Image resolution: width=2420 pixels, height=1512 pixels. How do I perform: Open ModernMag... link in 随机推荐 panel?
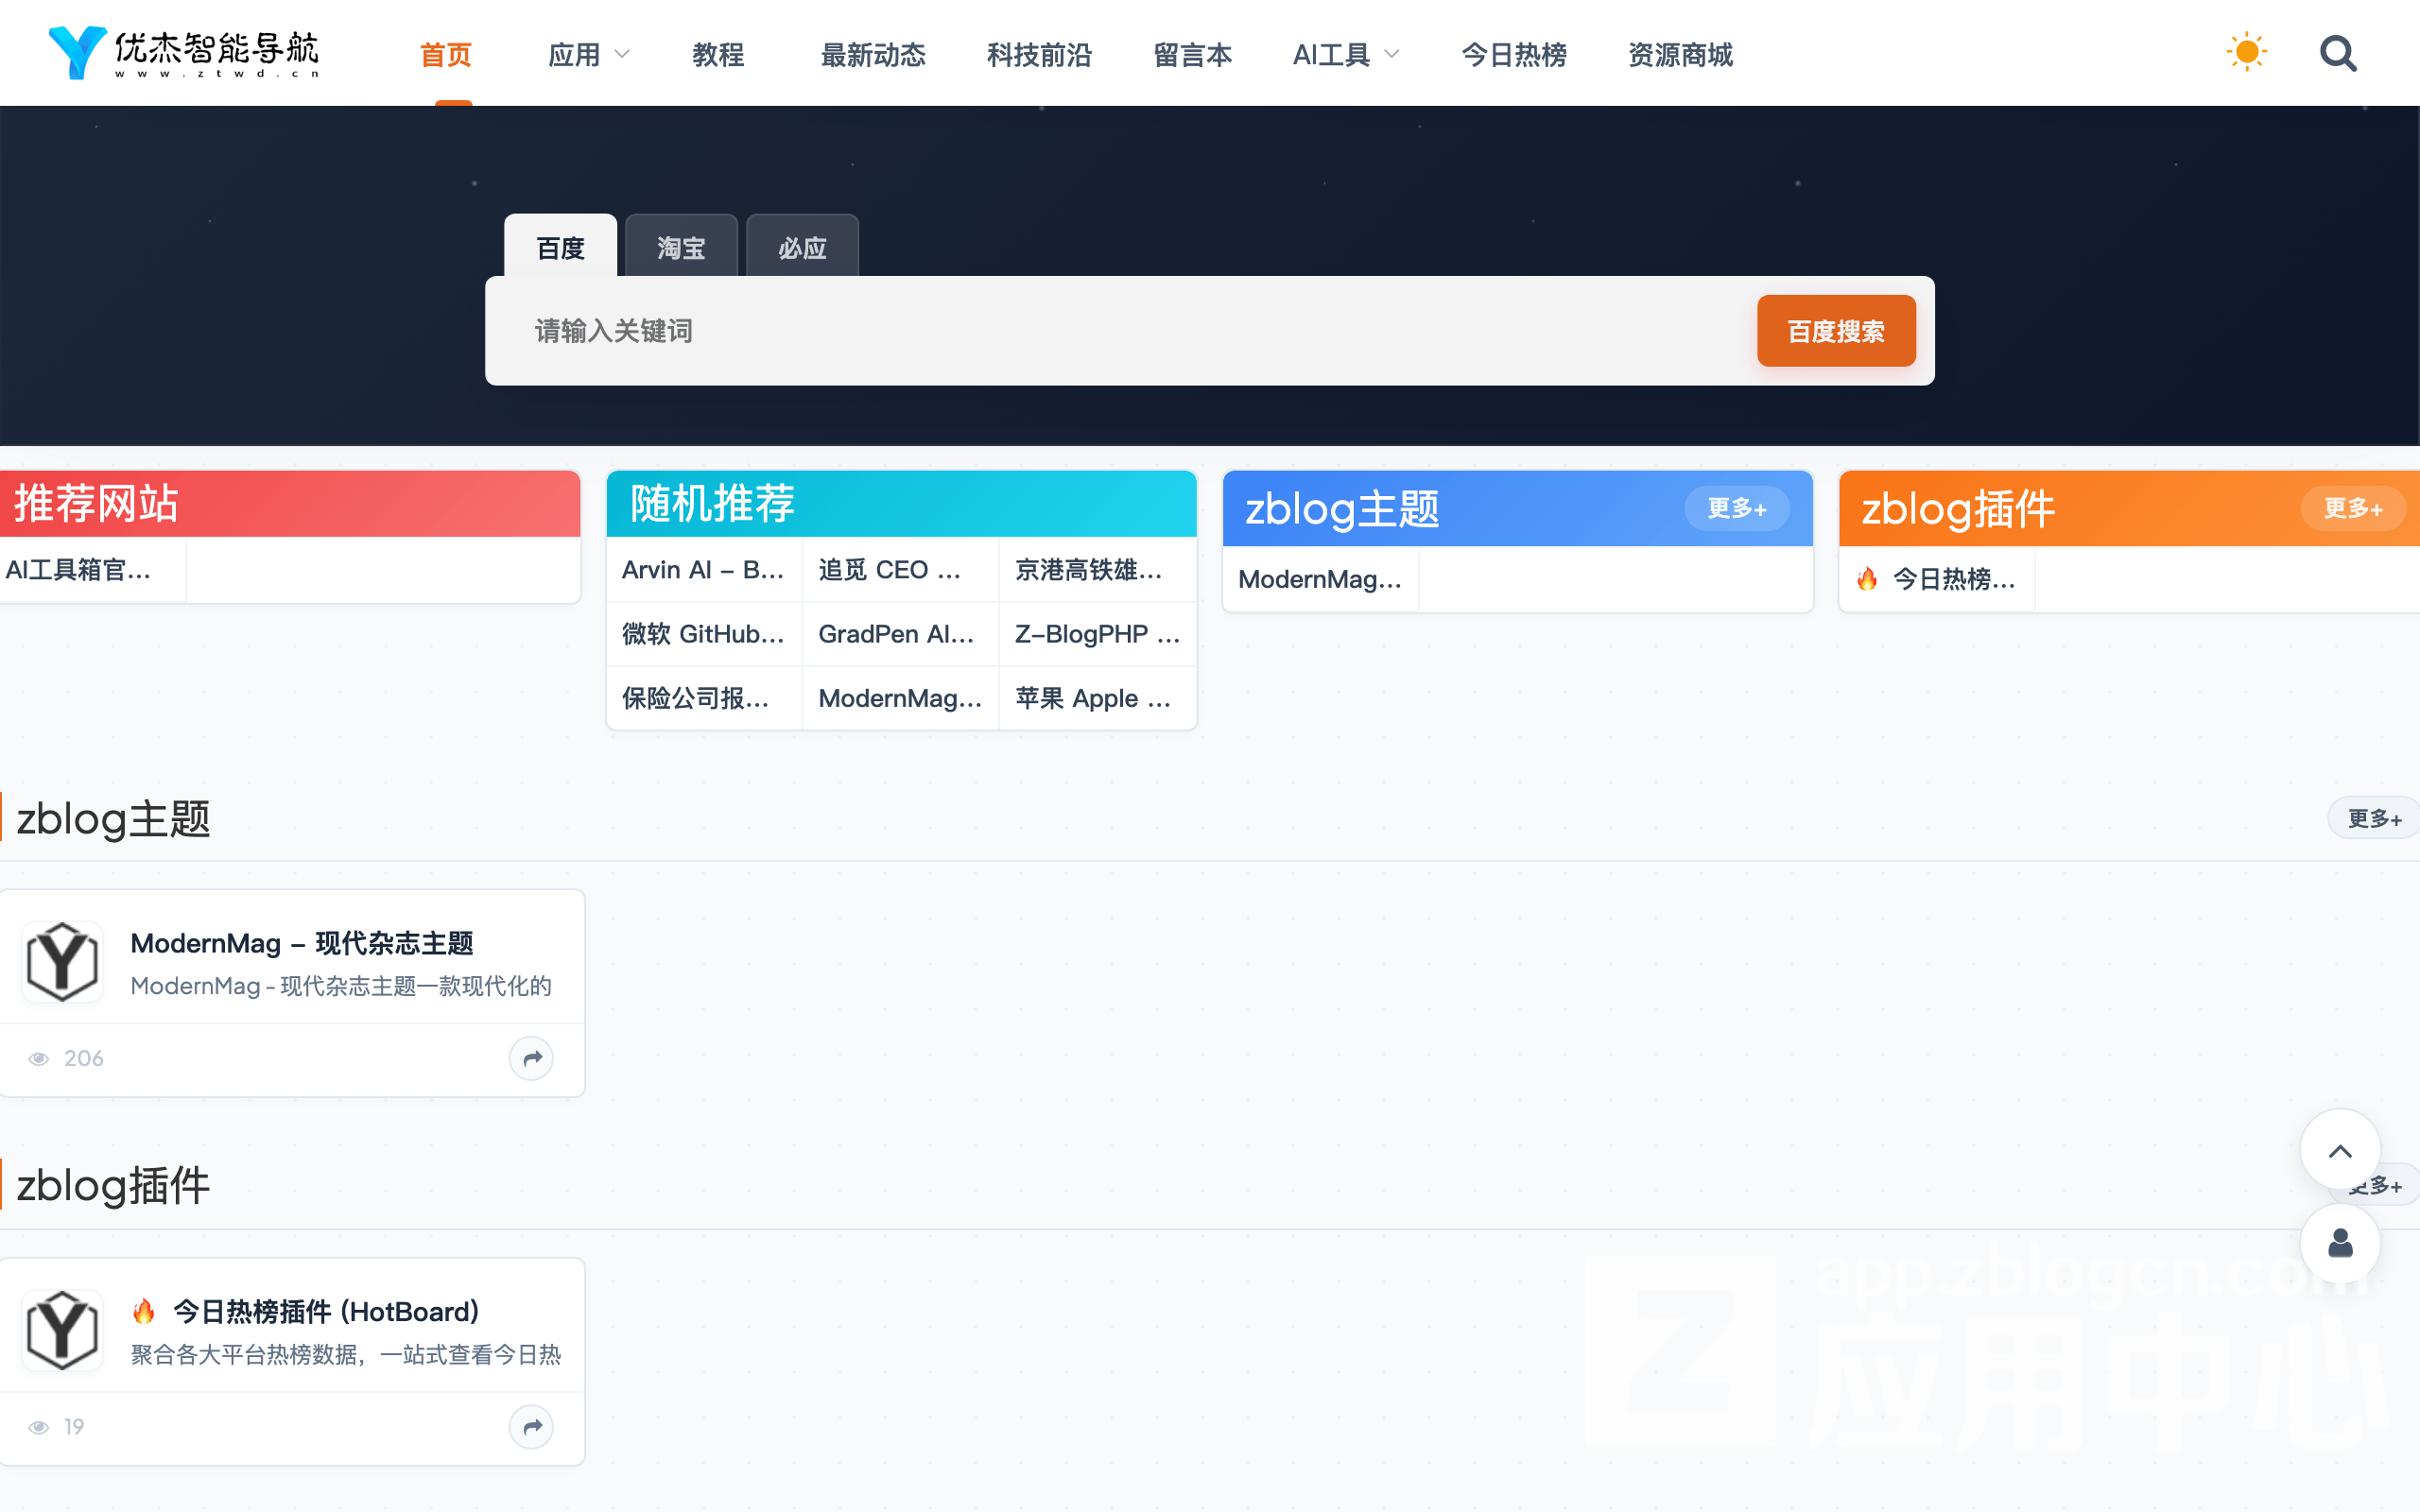pyautogui.click(x=900, y=698)
